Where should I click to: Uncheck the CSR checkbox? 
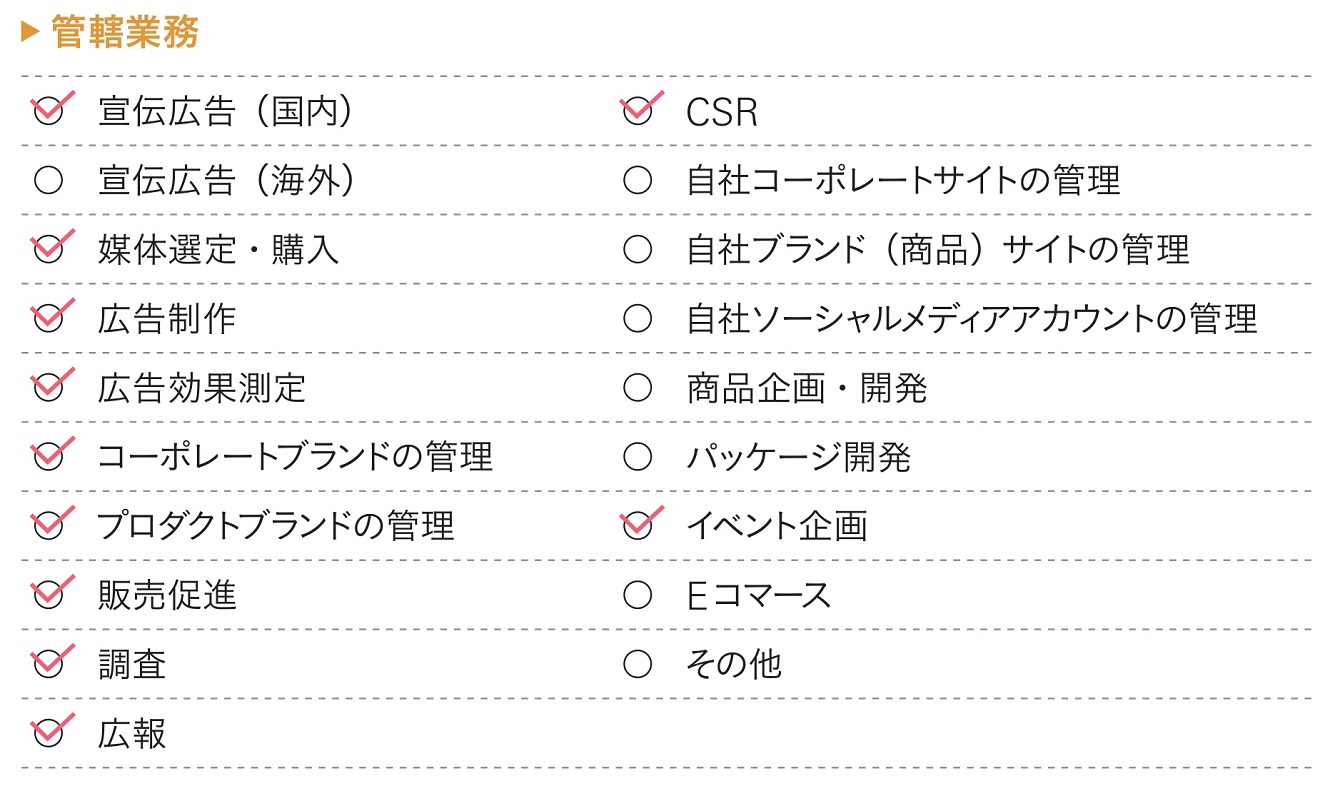point(637,111)
